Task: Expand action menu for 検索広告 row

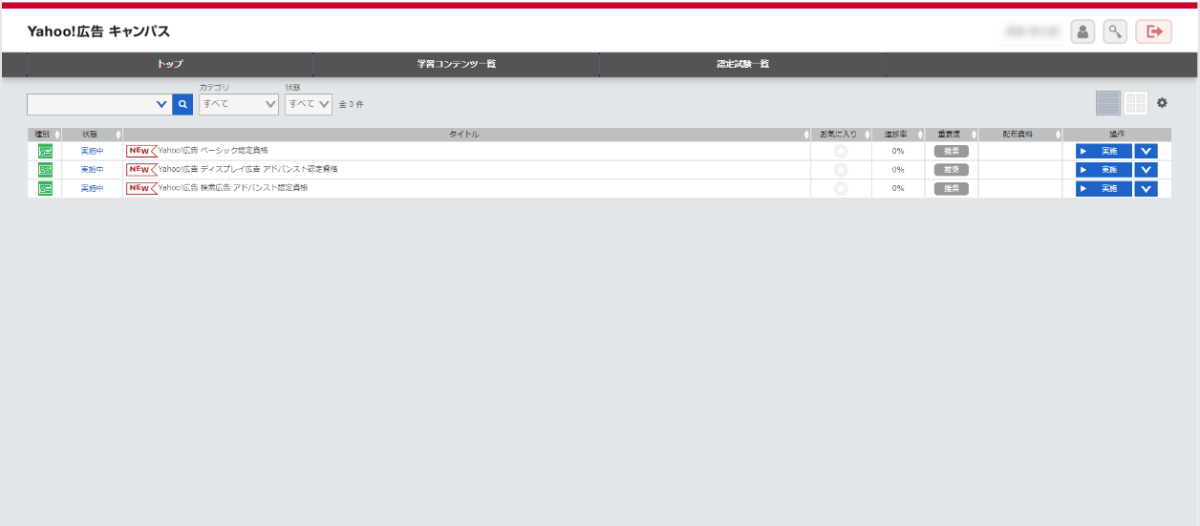Action: (1147, 188)
